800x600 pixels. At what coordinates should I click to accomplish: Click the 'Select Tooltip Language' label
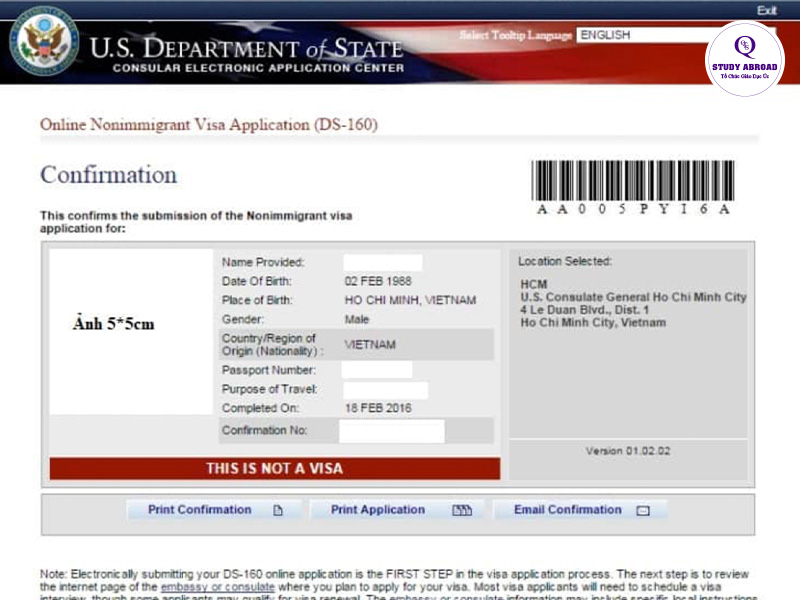click(515, 35)
